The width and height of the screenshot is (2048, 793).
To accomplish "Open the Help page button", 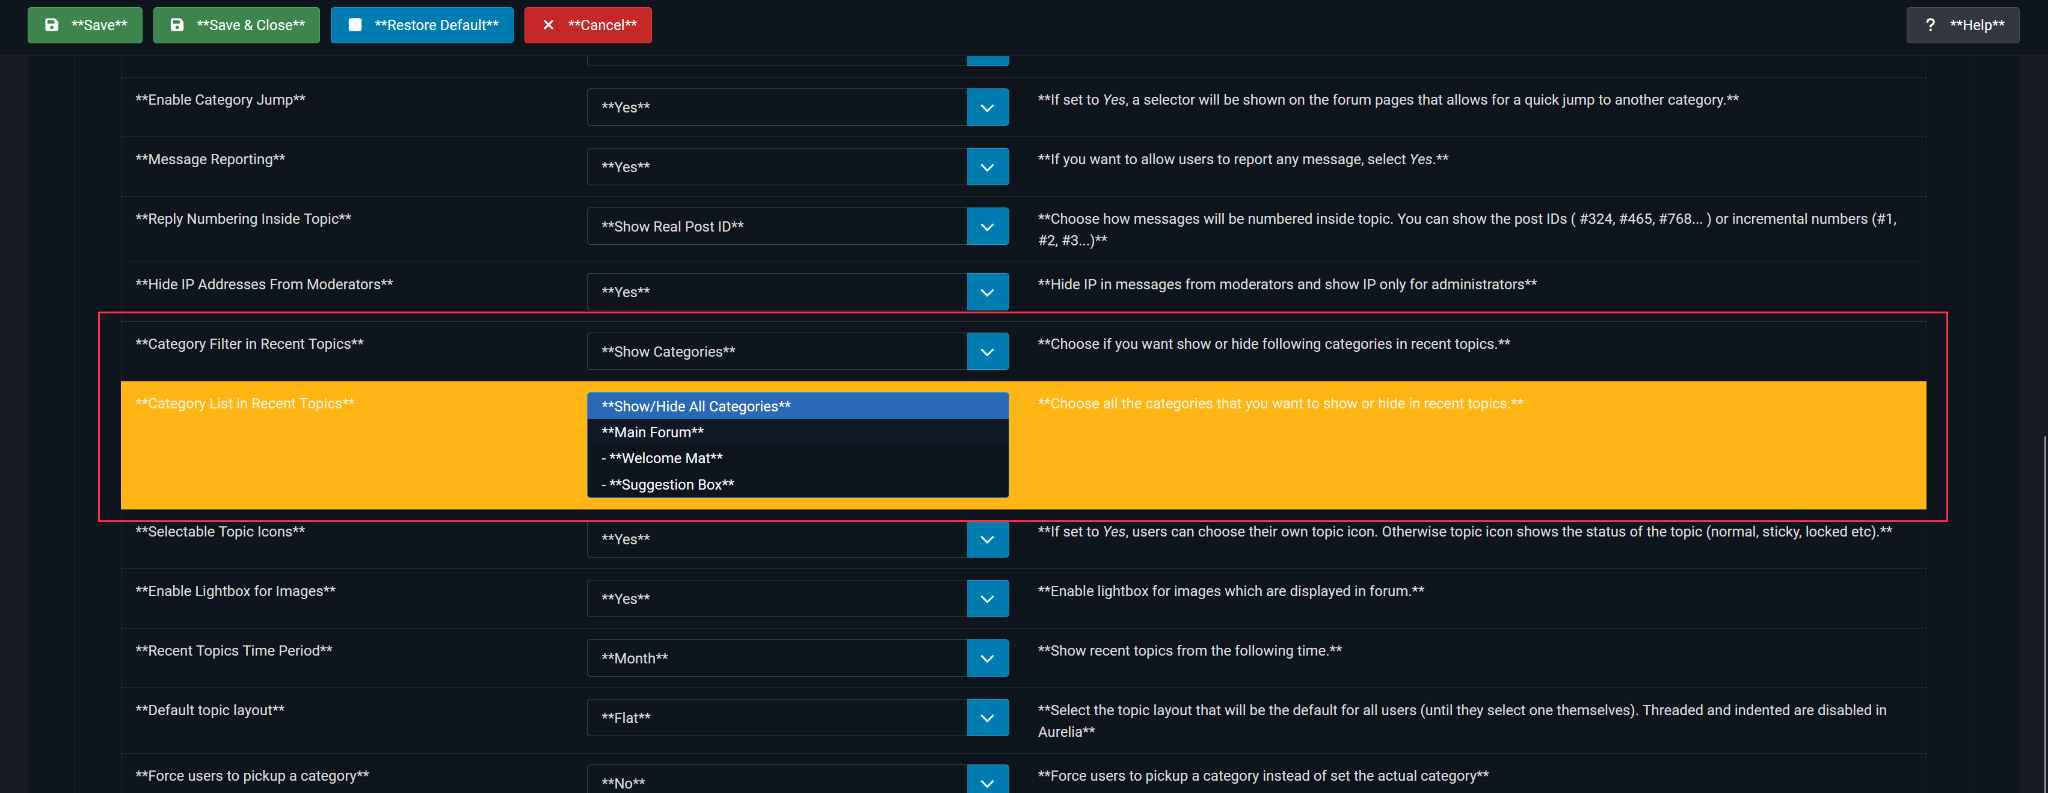I will click(x=1962, y=25).
